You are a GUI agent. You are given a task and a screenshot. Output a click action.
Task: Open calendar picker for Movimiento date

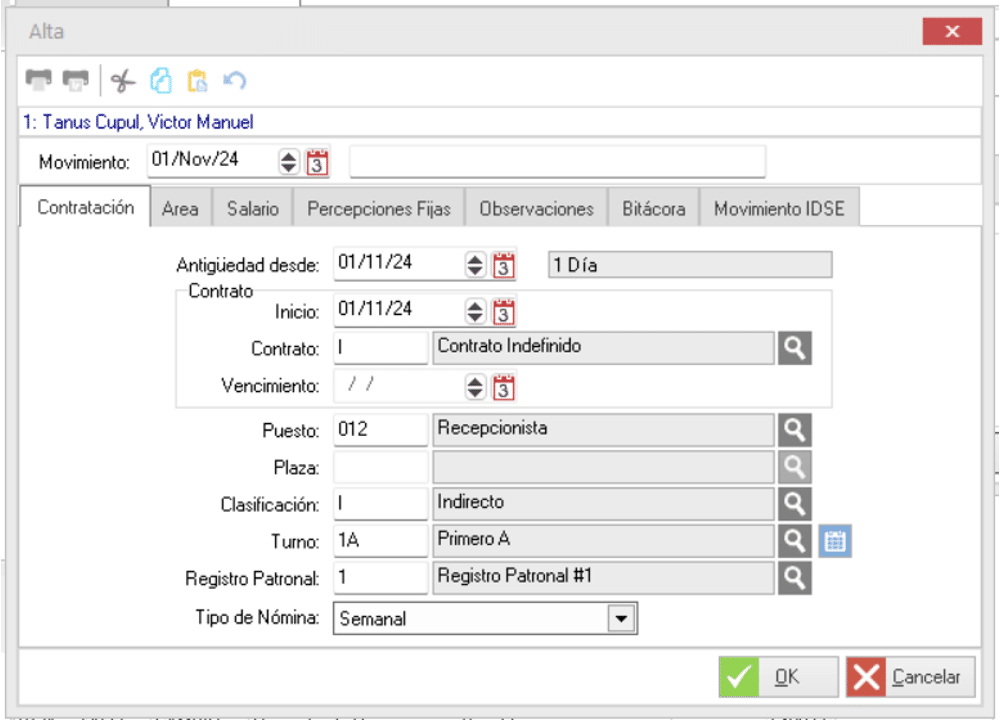tap(317, 162)
